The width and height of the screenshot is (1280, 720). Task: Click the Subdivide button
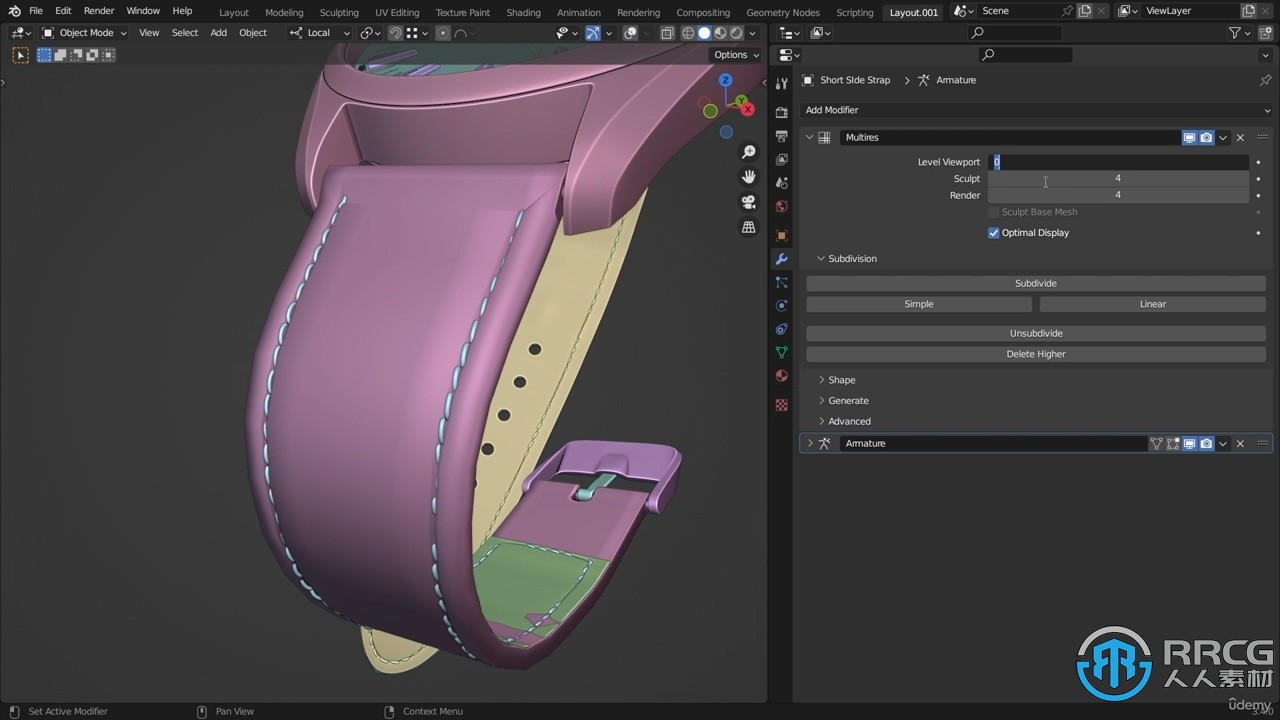(x=1036, y=284)
